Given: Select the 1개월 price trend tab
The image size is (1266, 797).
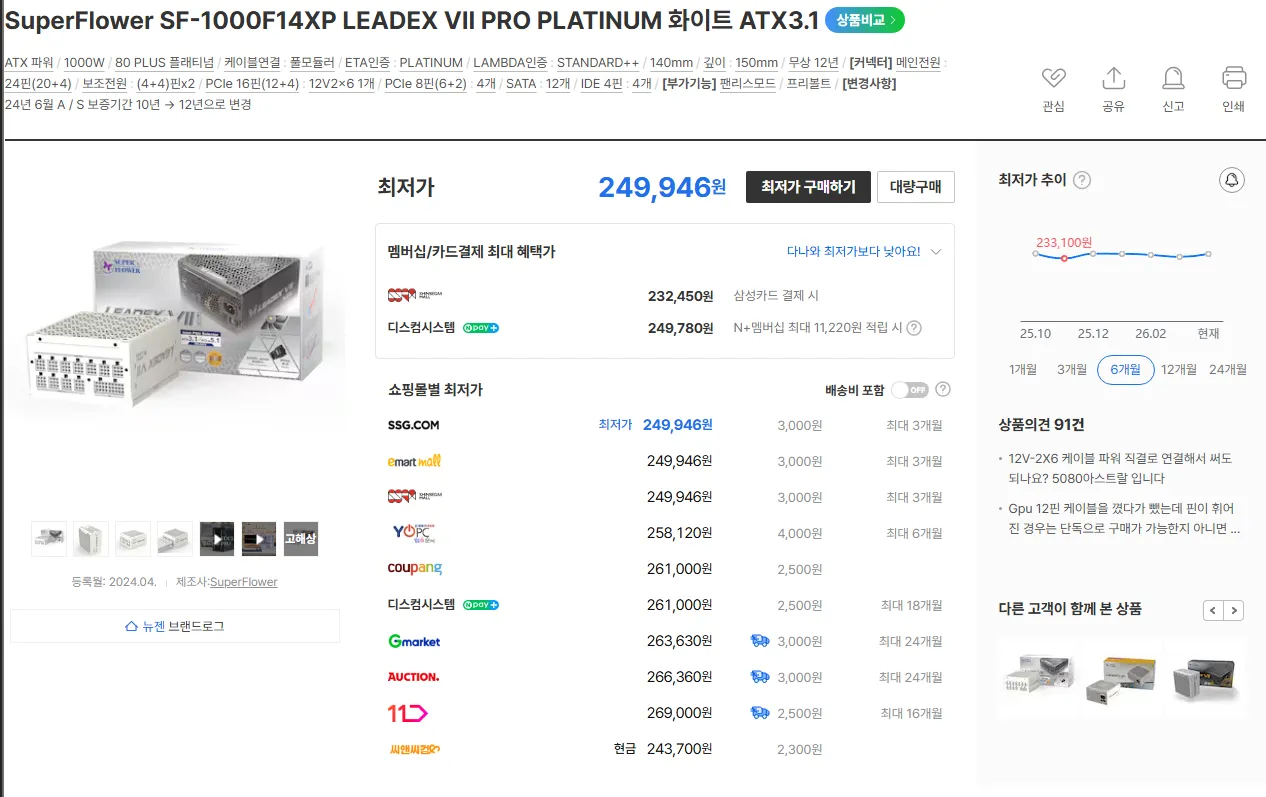Looking at the screenshot, I should [1023, 369].
